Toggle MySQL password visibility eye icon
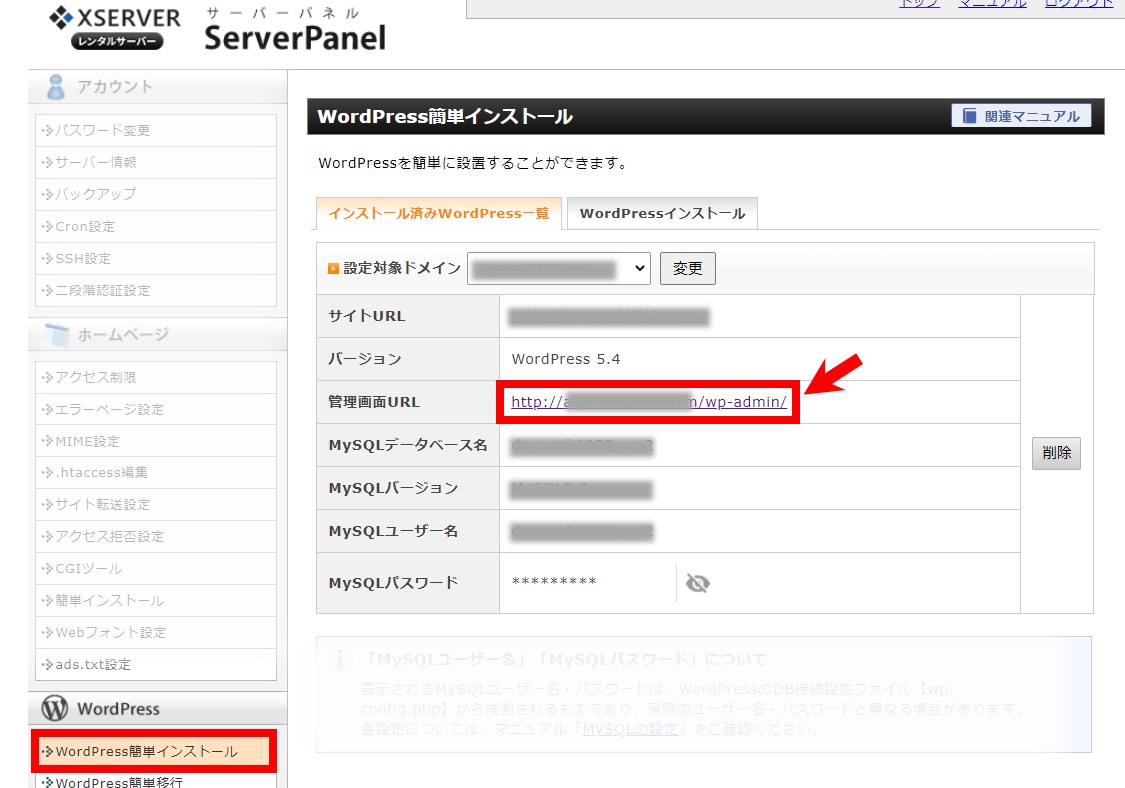Screen dimensions: 1125x788 [x=697, y=583]
